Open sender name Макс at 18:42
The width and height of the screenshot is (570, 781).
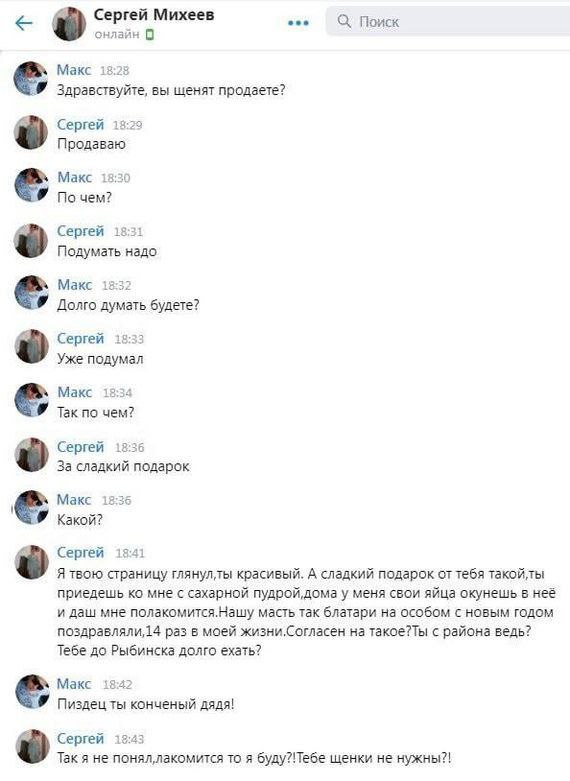74,684
